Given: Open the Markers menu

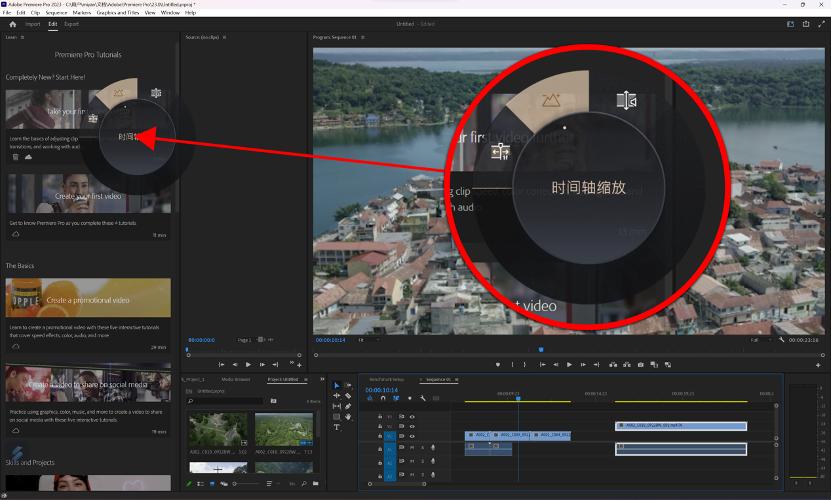Looking at the screenshot, I should click(x=82, y=12).
